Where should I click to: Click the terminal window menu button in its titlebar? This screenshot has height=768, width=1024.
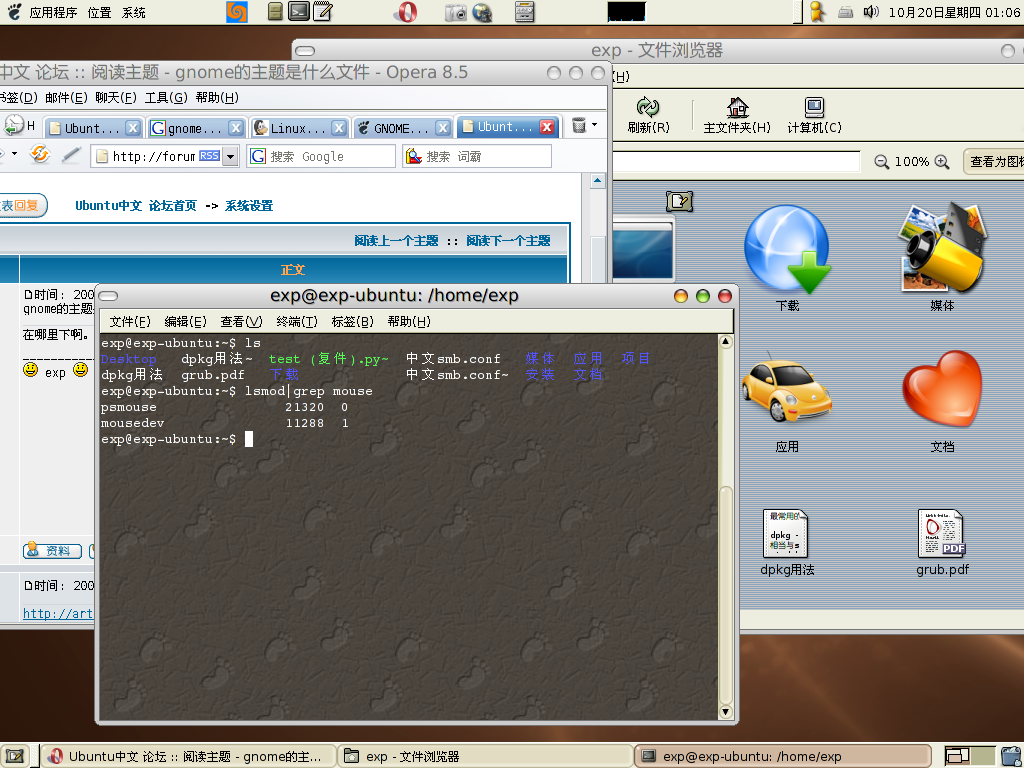(x=108, y=296)
